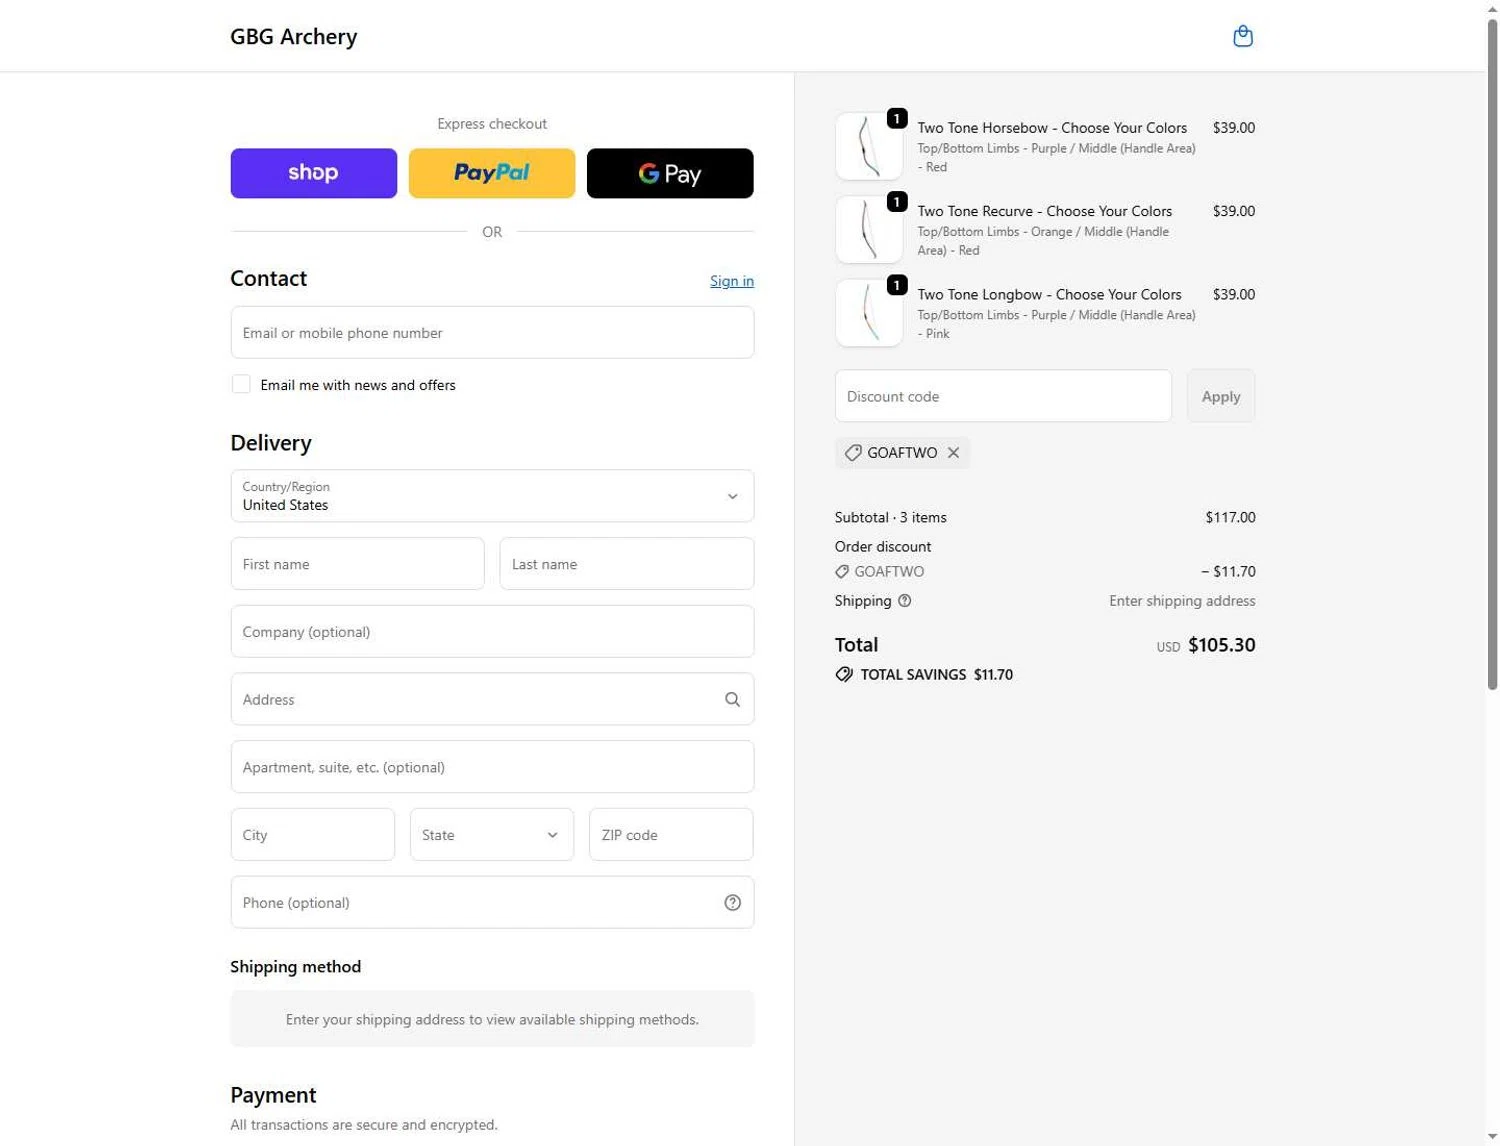The height and width of the screenshot is (1146, 1500).
Task: Click the Apply discount button
Action: coord(1221,396)
